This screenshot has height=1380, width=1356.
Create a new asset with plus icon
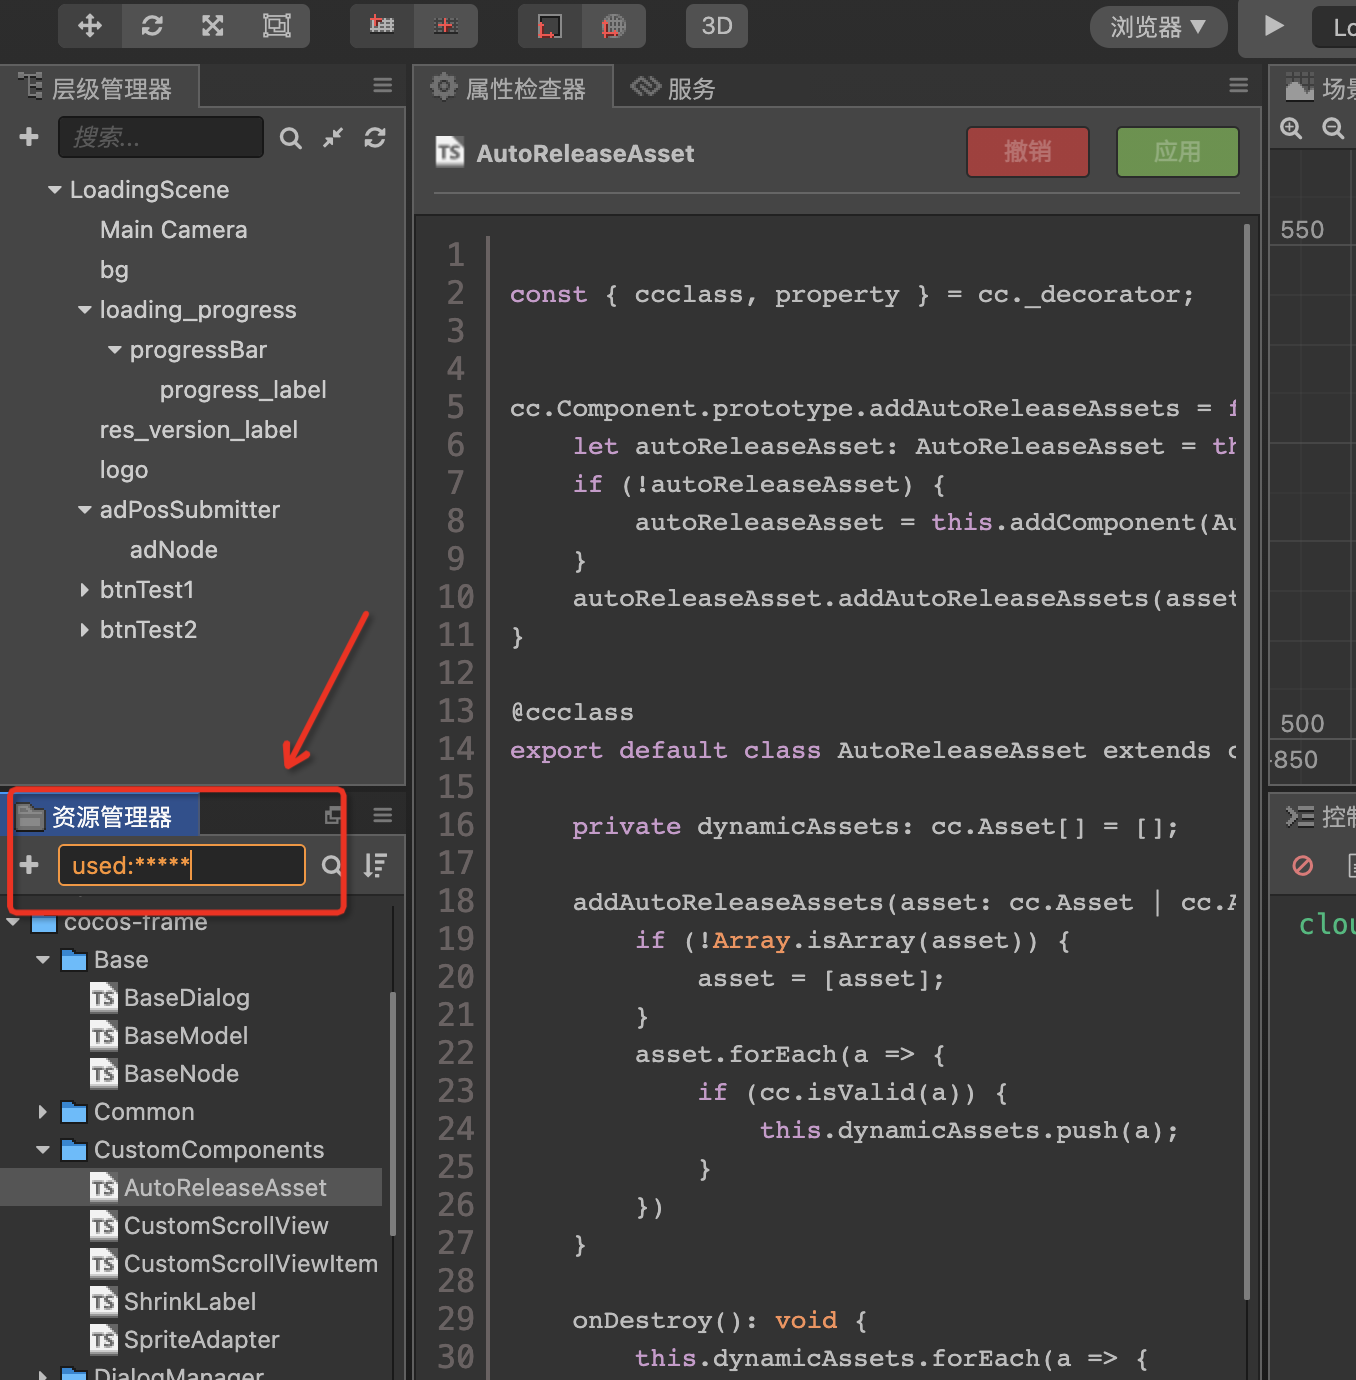coord(29,865)
